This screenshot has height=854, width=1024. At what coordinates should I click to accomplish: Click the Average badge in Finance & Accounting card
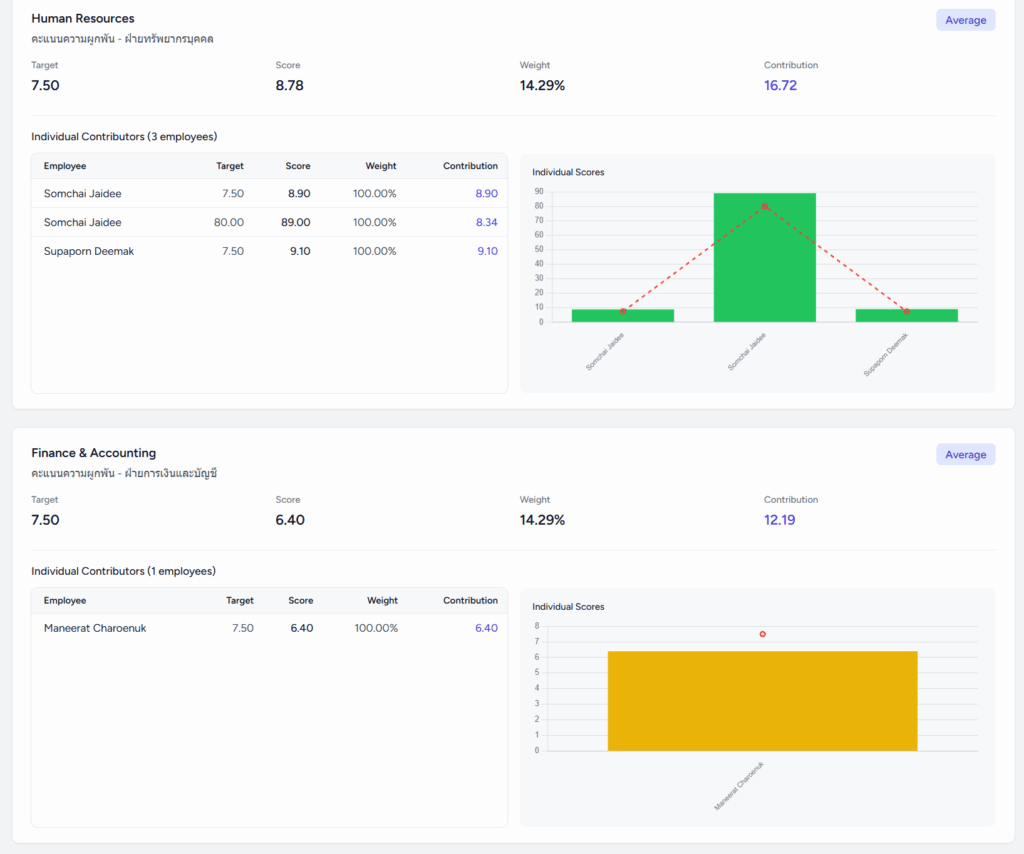(965, 455)
